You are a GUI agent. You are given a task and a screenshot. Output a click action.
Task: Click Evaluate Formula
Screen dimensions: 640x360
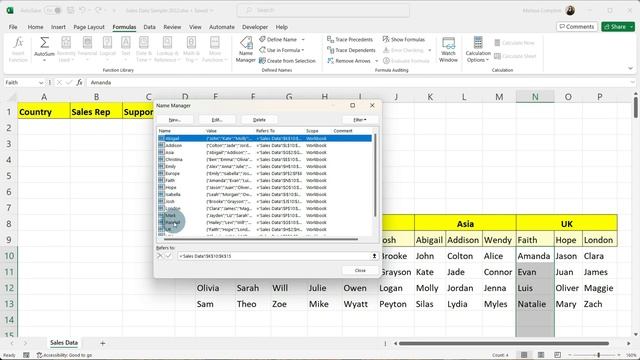[x=406, y=61]
